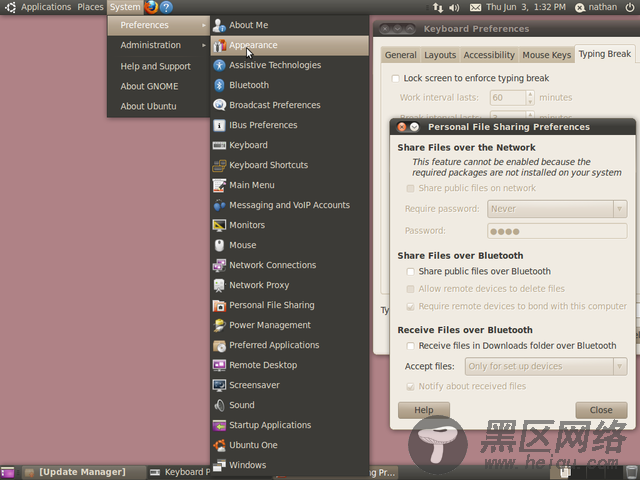Click the Power Management icon
This screenshot has height=480, width=640.
click(x=219, y=325)
